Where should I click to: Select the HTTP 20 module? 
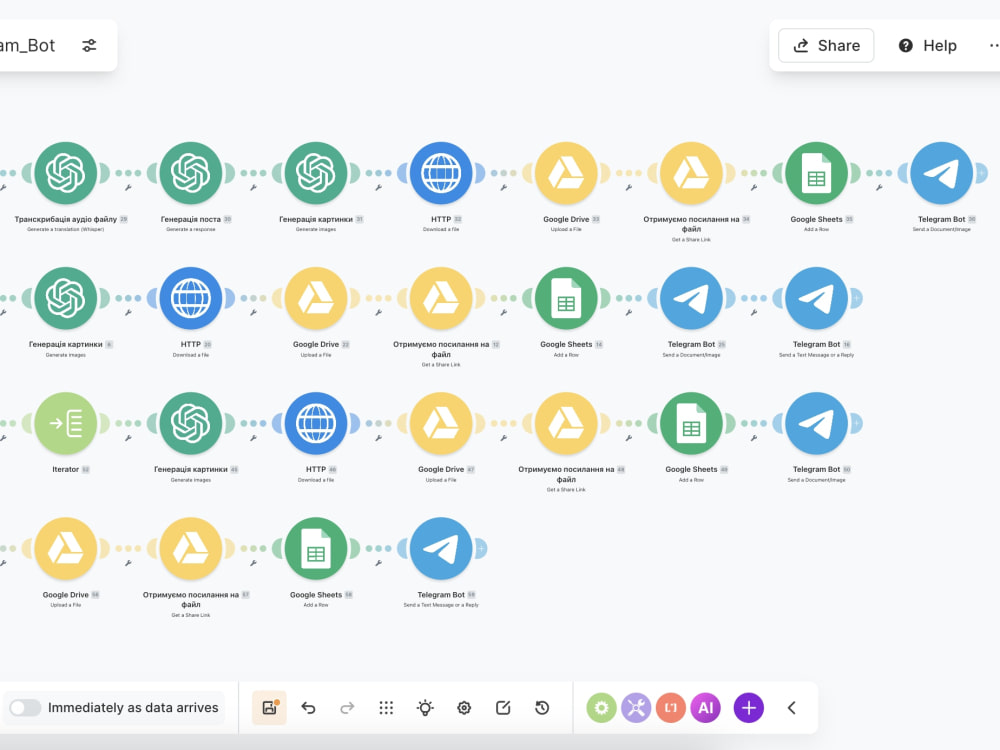191,298
